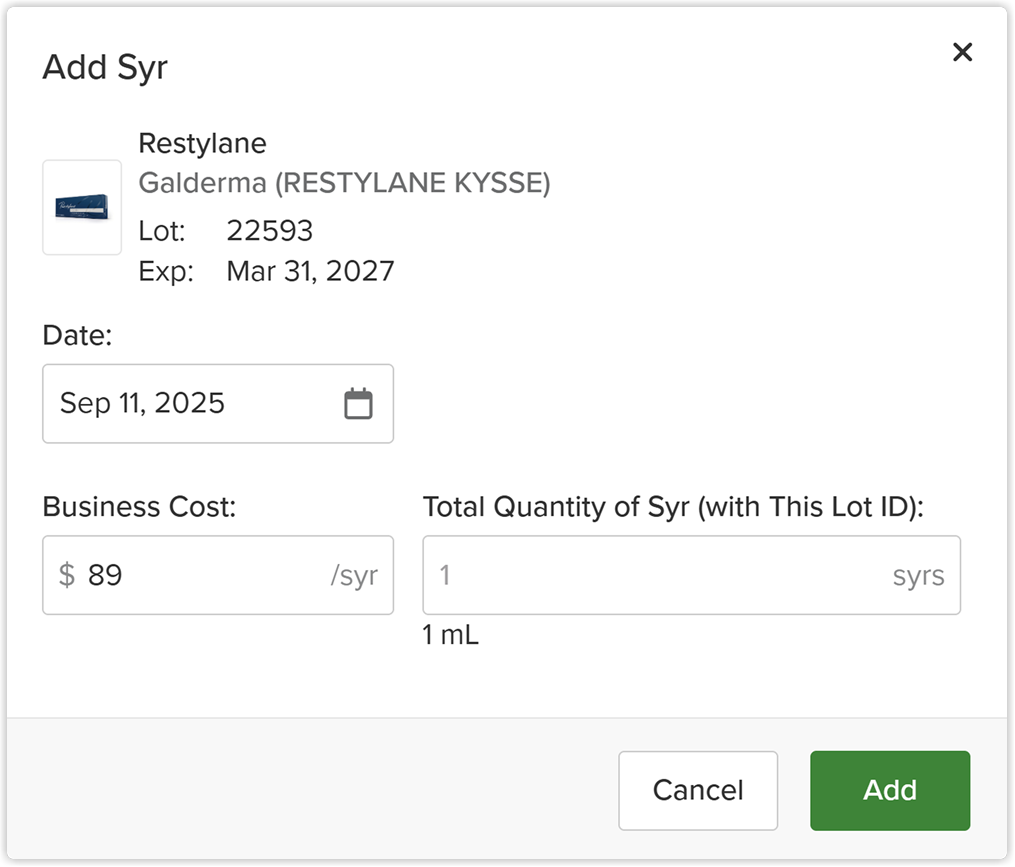1015x867 pixels.
Task: Open the calendar picker icon
Action: [358, 403]
